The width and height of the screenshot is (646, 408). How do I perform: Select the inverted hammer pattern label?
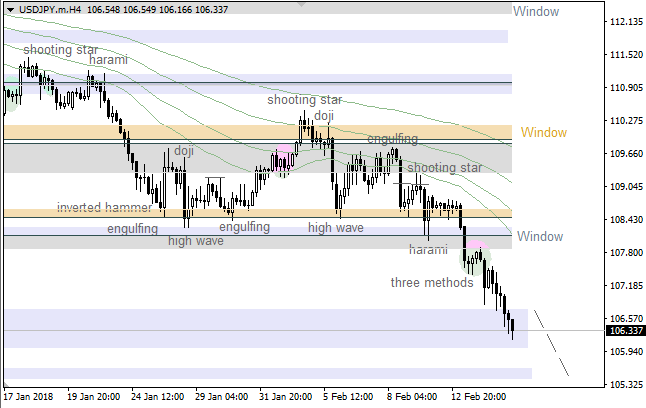(x=104, y=208)
